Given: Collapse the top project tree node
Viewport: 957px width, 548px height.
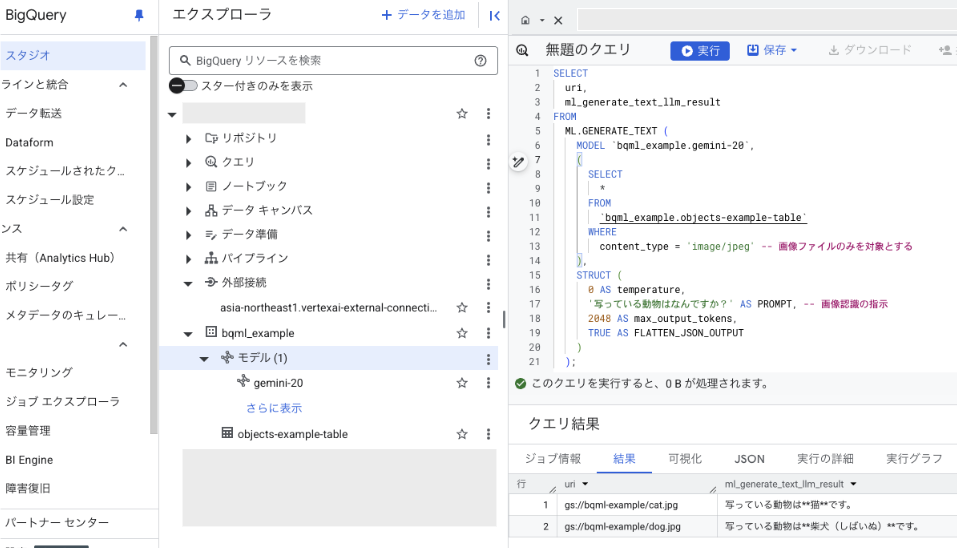Looking at the screenshot, I should coord(172,114).
